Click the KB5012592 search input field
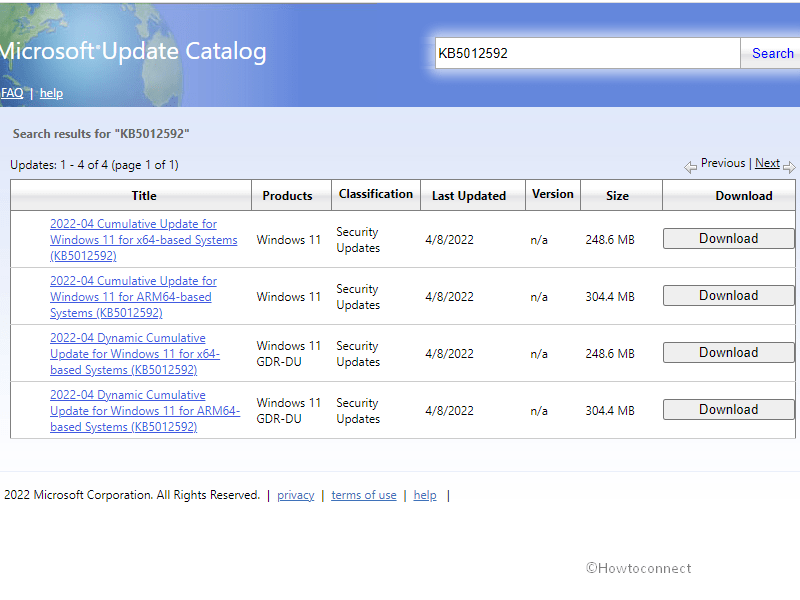Viewport: 800px width, 600px height. pos(587,53)
